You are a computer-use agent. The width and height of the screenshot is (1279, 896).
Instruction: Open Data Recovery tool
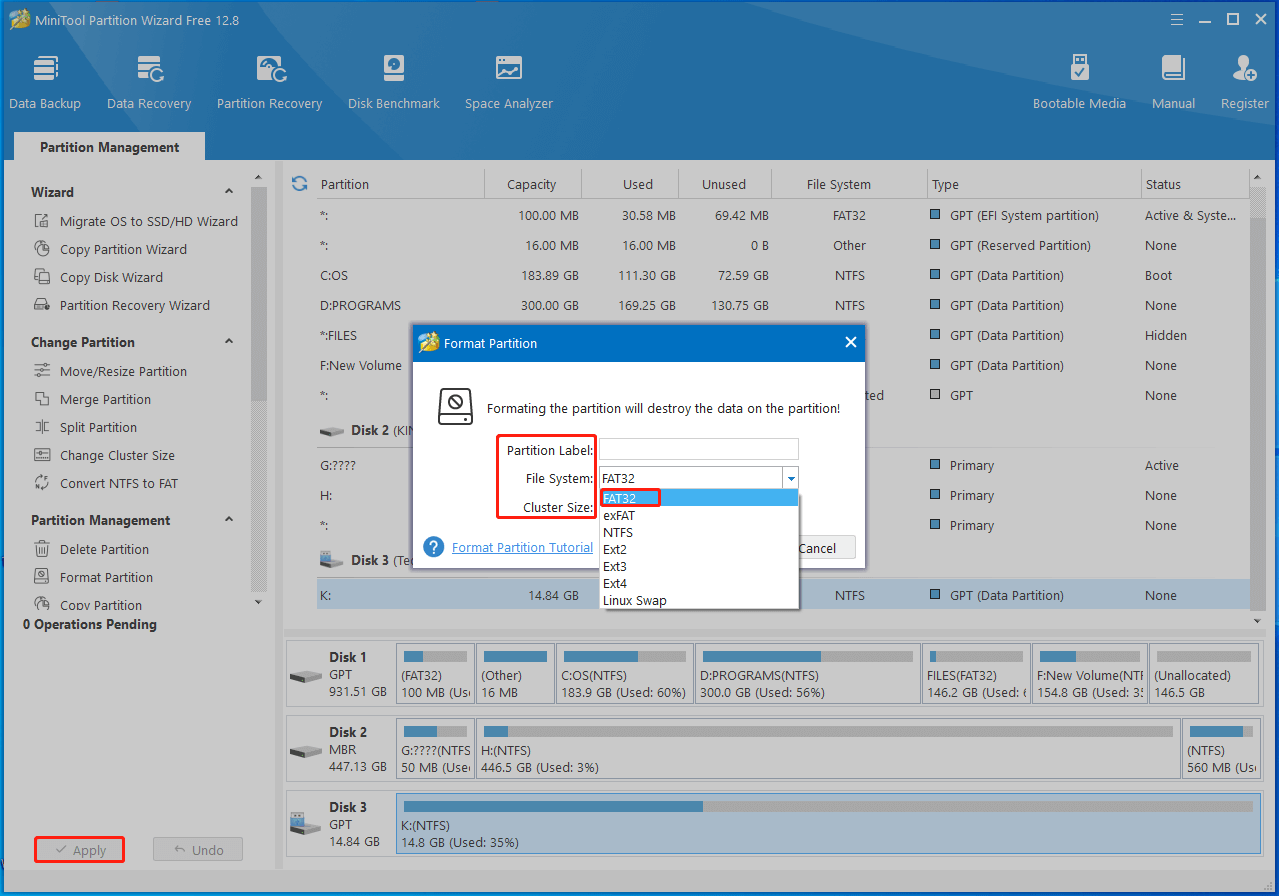click(x=149, y=82)
